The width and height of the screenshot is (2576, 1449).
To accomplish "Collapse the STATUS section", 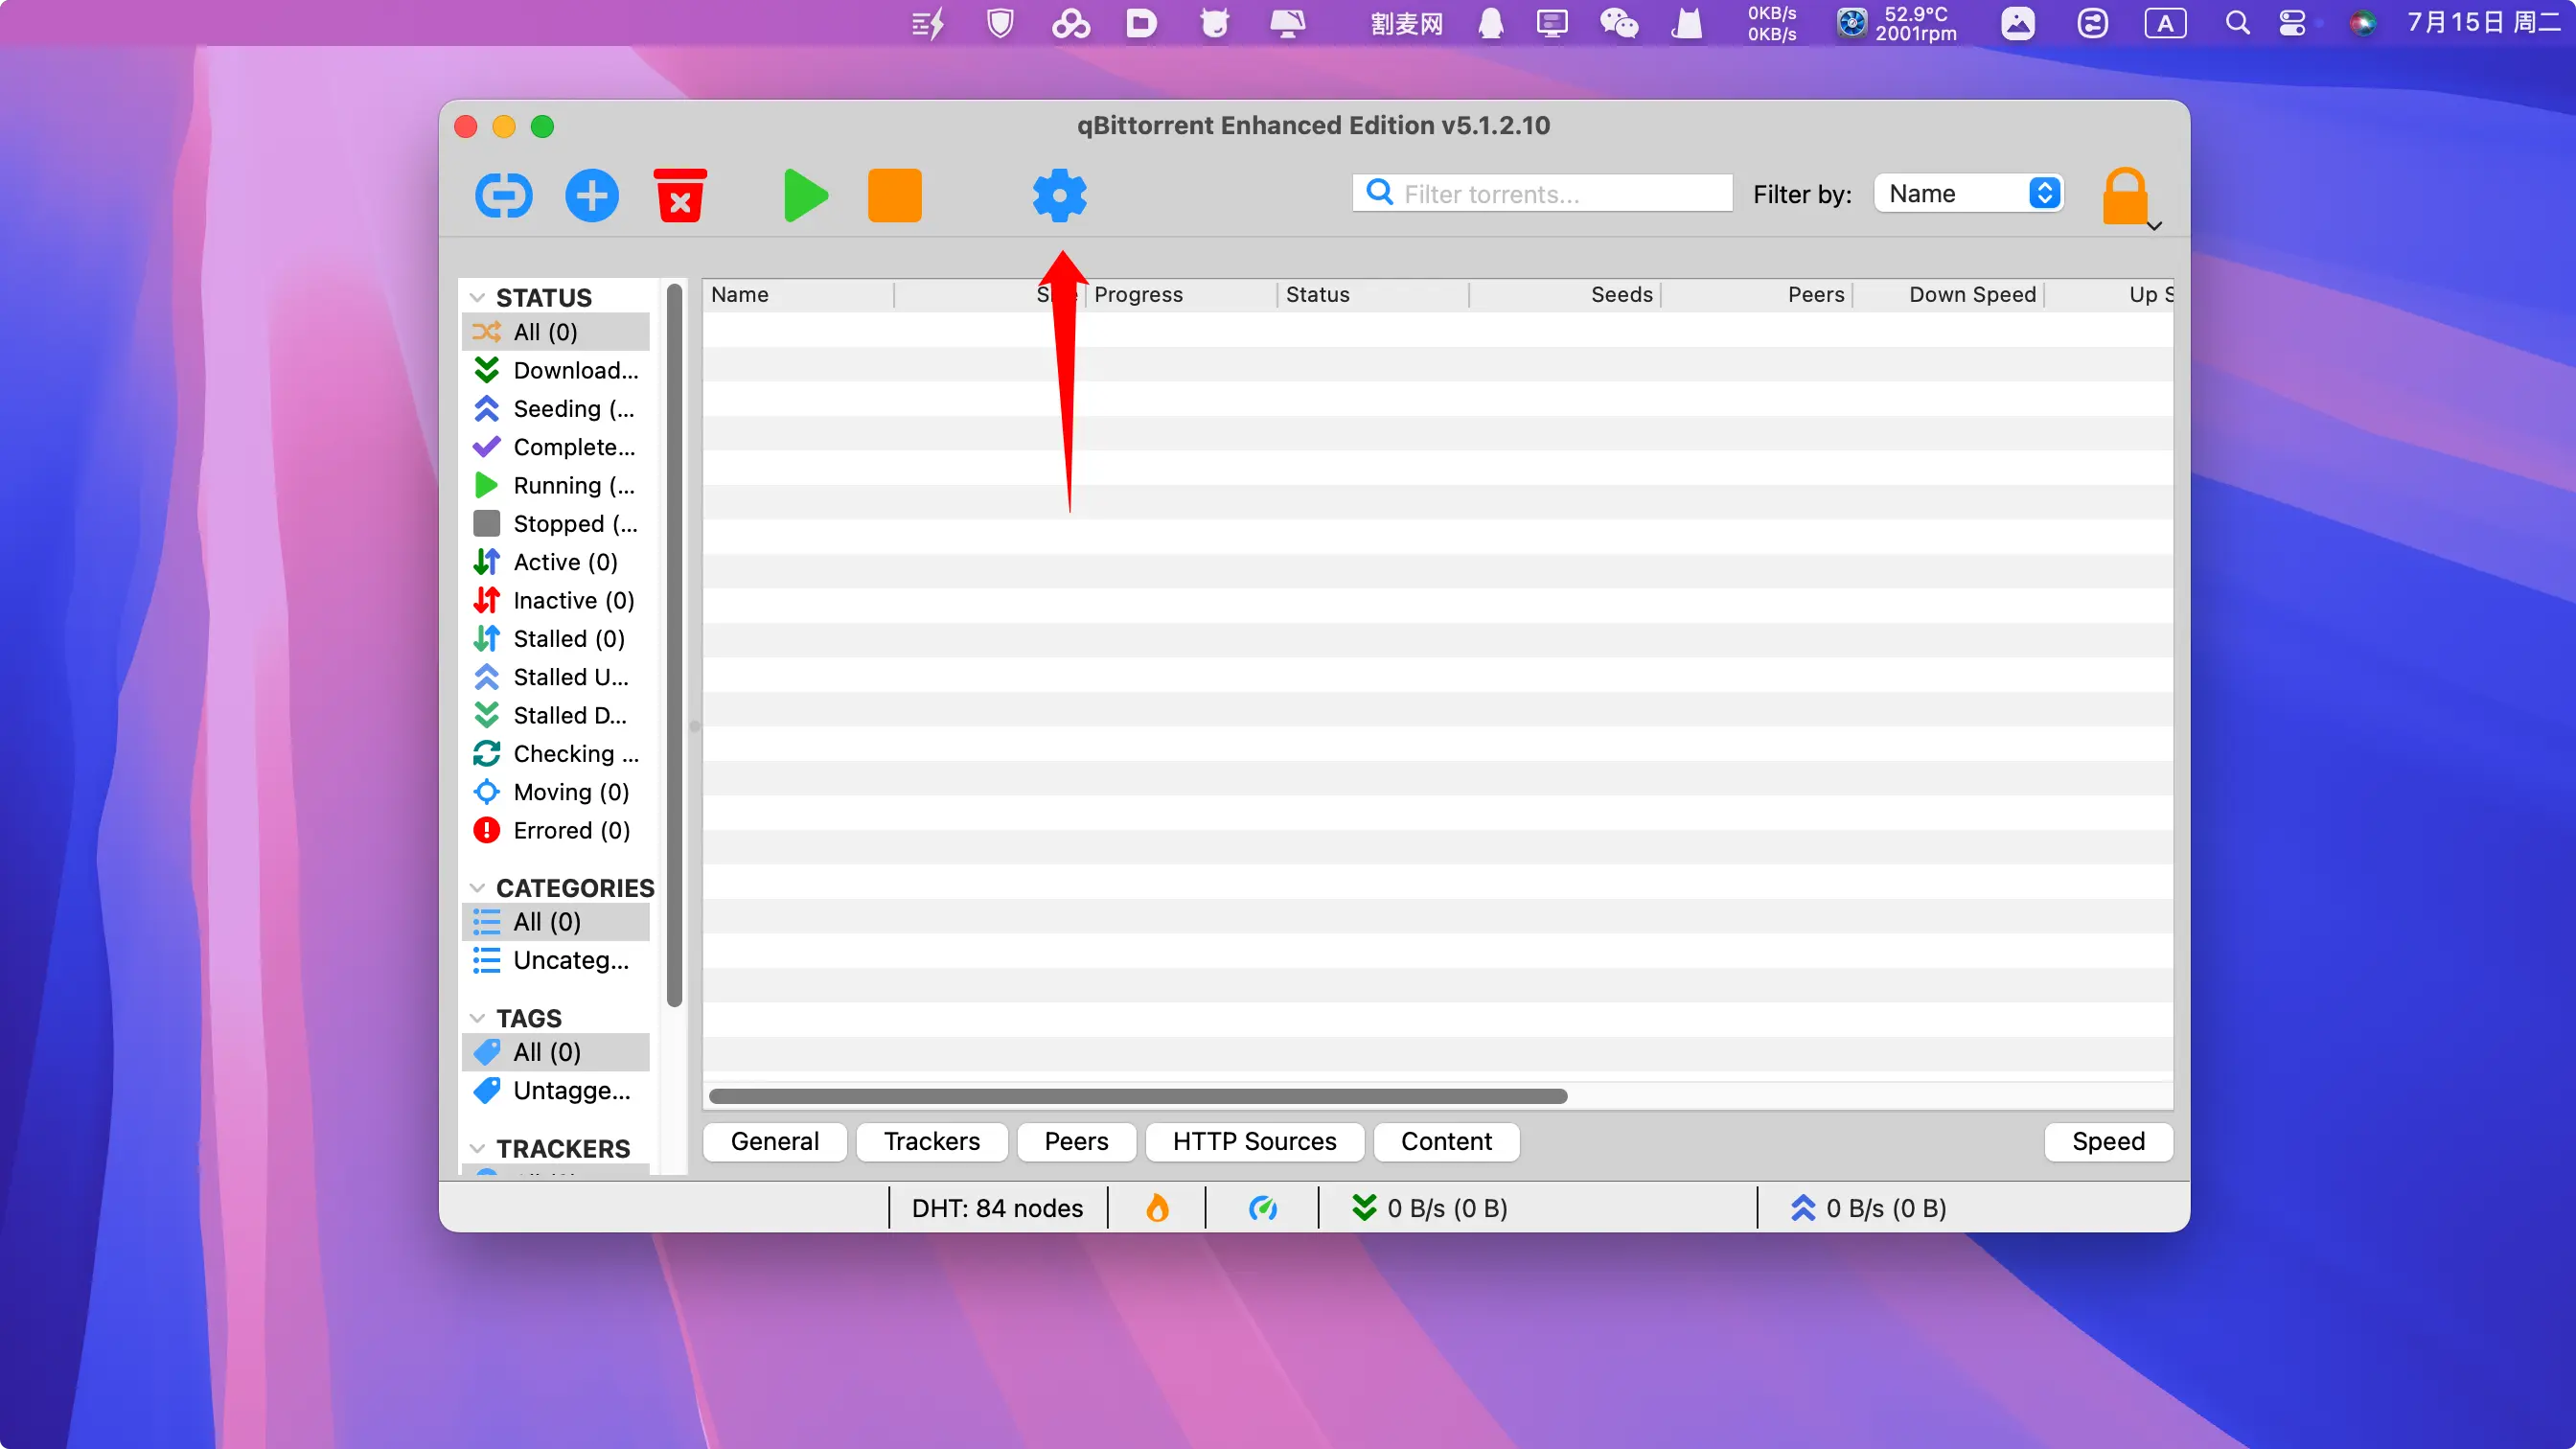I will 477,298.
